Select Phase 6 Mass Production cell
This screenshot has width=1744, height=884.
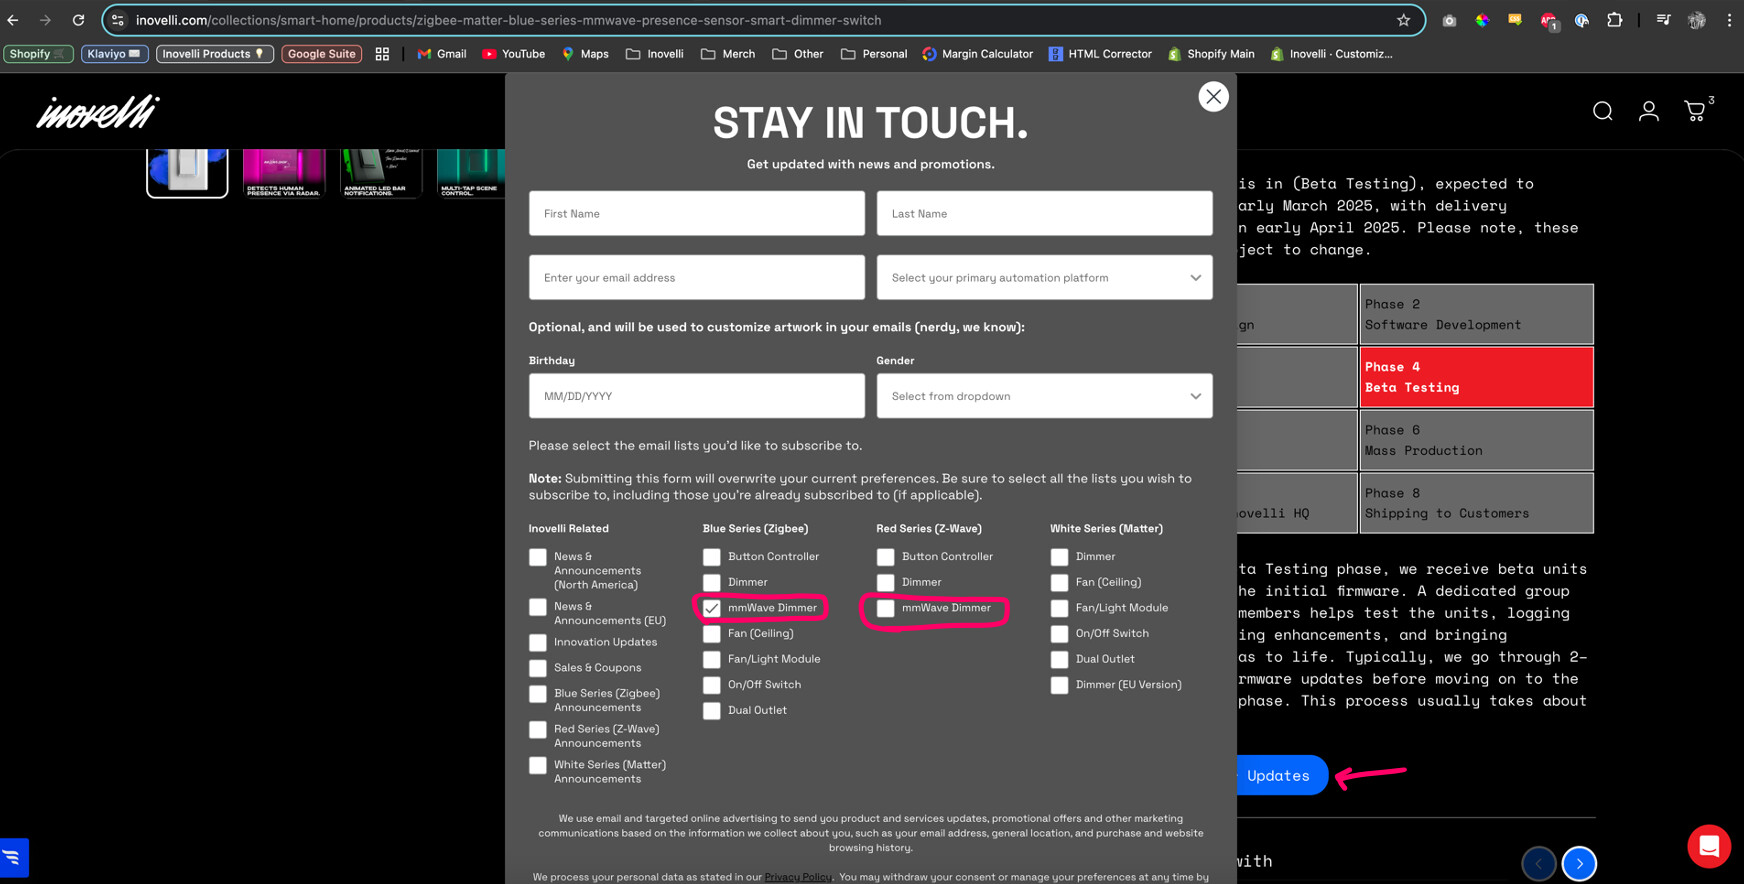(x=1476, y=440)
